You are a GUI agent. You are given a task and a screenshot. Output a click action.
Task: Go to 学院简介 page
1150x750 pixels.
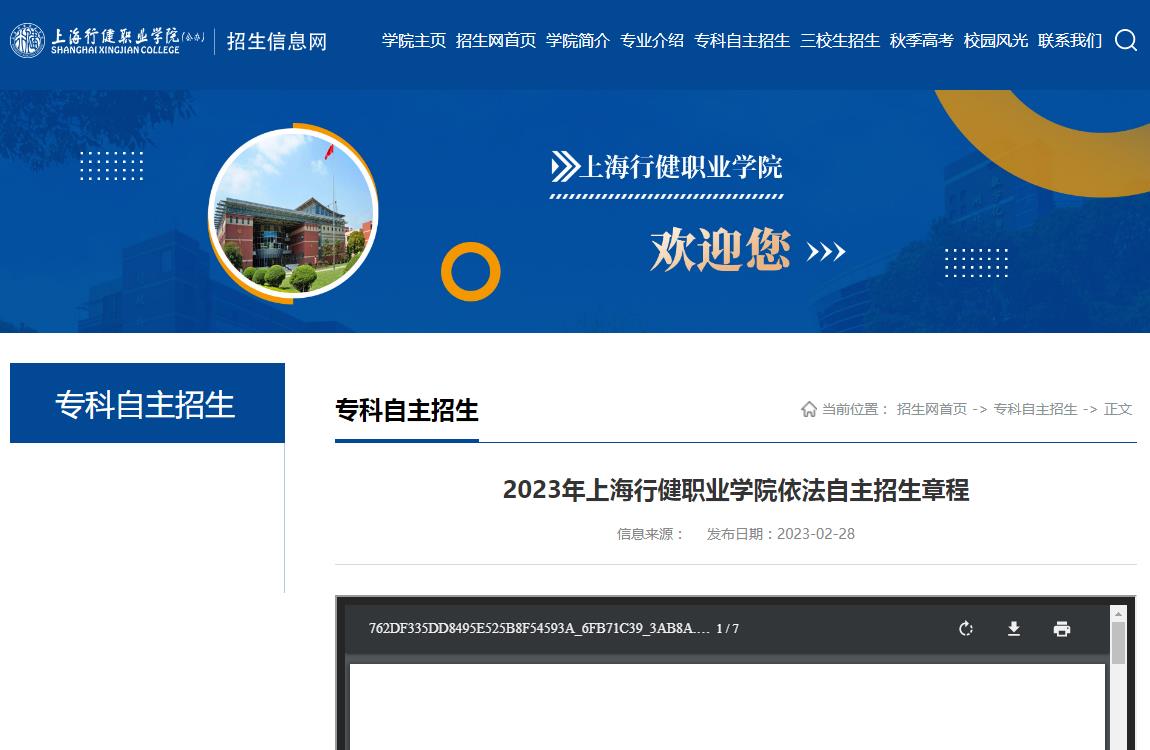[x=578, y=41]
